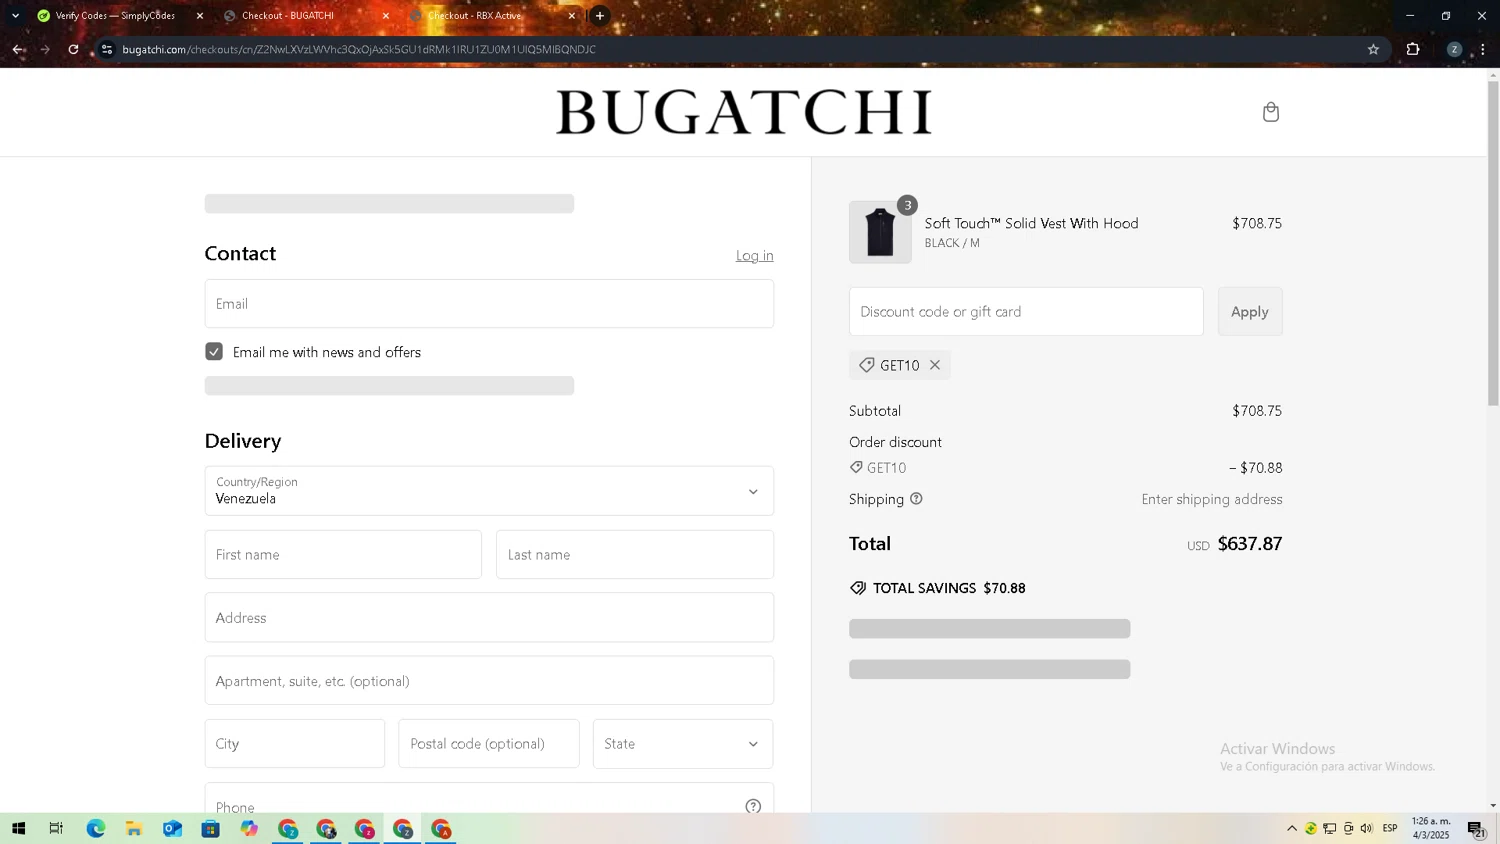Click the page vertical scrollbar thumb
The image size is (1500, 844).
coord(1493,243)
